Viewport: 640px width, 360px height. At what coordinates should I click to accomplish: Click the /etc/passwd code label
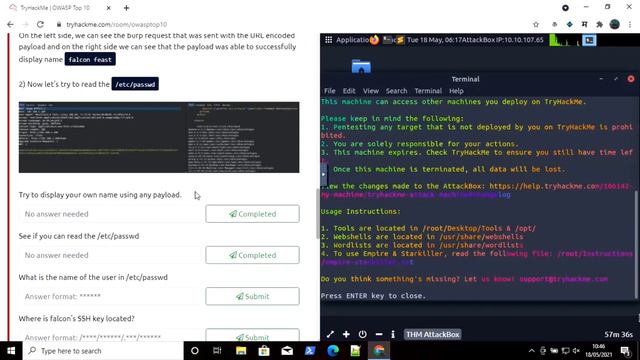[135, 84]
